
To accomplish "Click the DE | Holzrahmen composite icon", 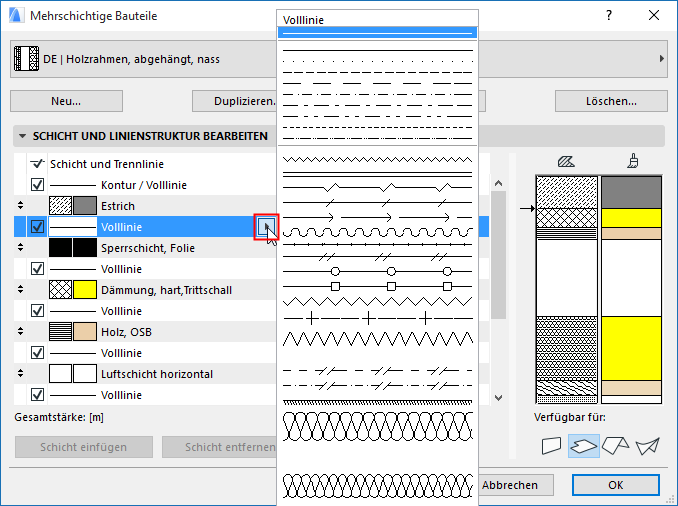I will pyautogui.click(x=26, y=59).
